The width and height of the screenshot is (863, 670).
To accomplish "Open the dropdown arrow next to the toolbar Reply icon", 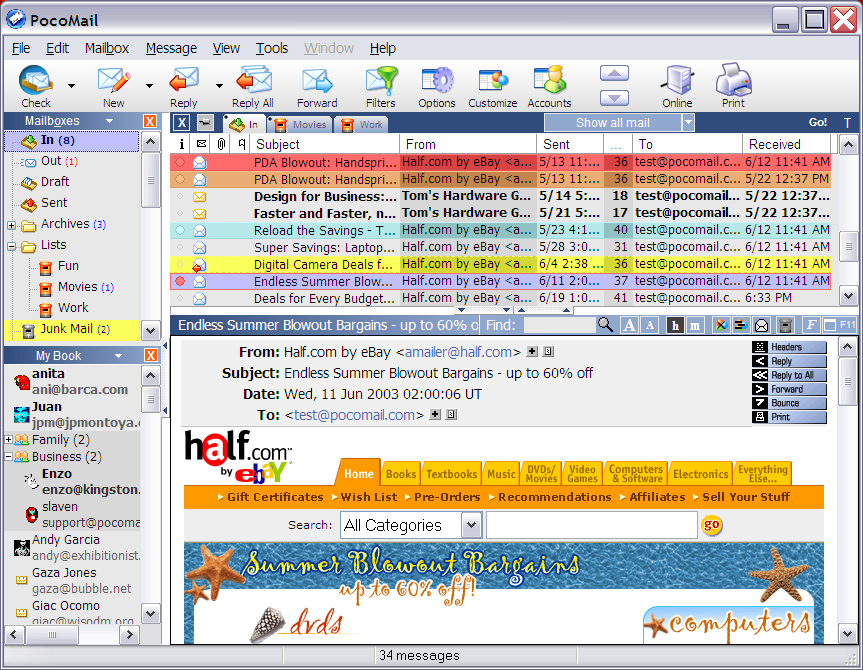I will point(219,85).
